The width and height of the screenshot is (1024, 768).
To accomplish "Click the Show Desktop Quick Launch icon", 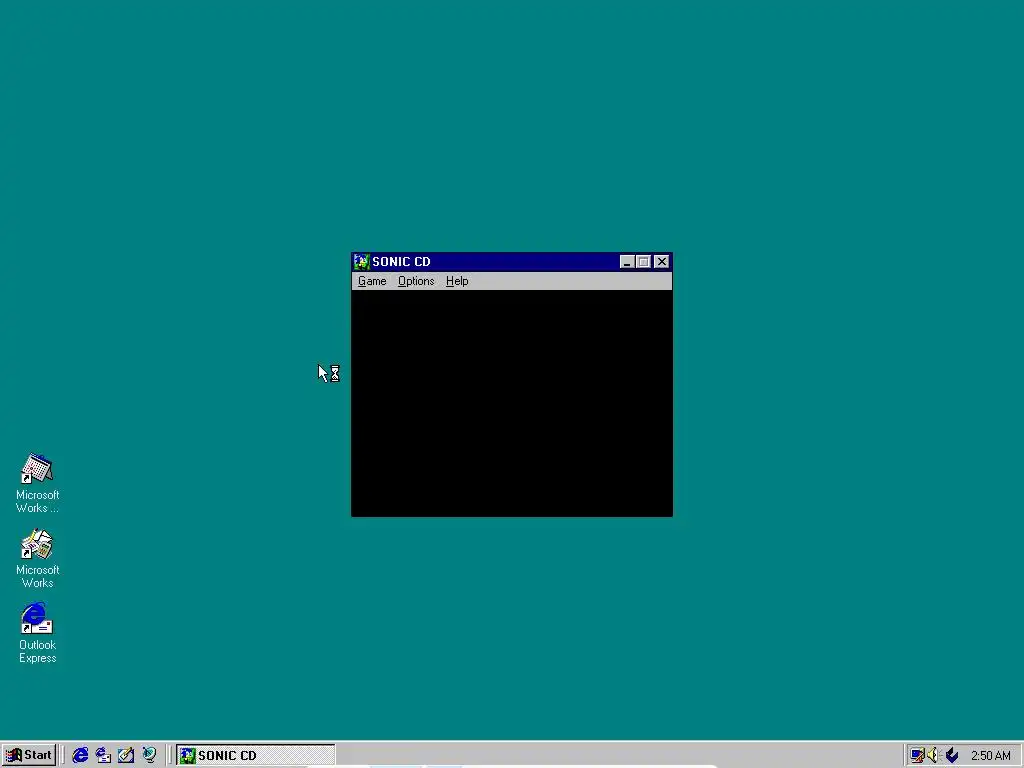I will click(126, 755).
